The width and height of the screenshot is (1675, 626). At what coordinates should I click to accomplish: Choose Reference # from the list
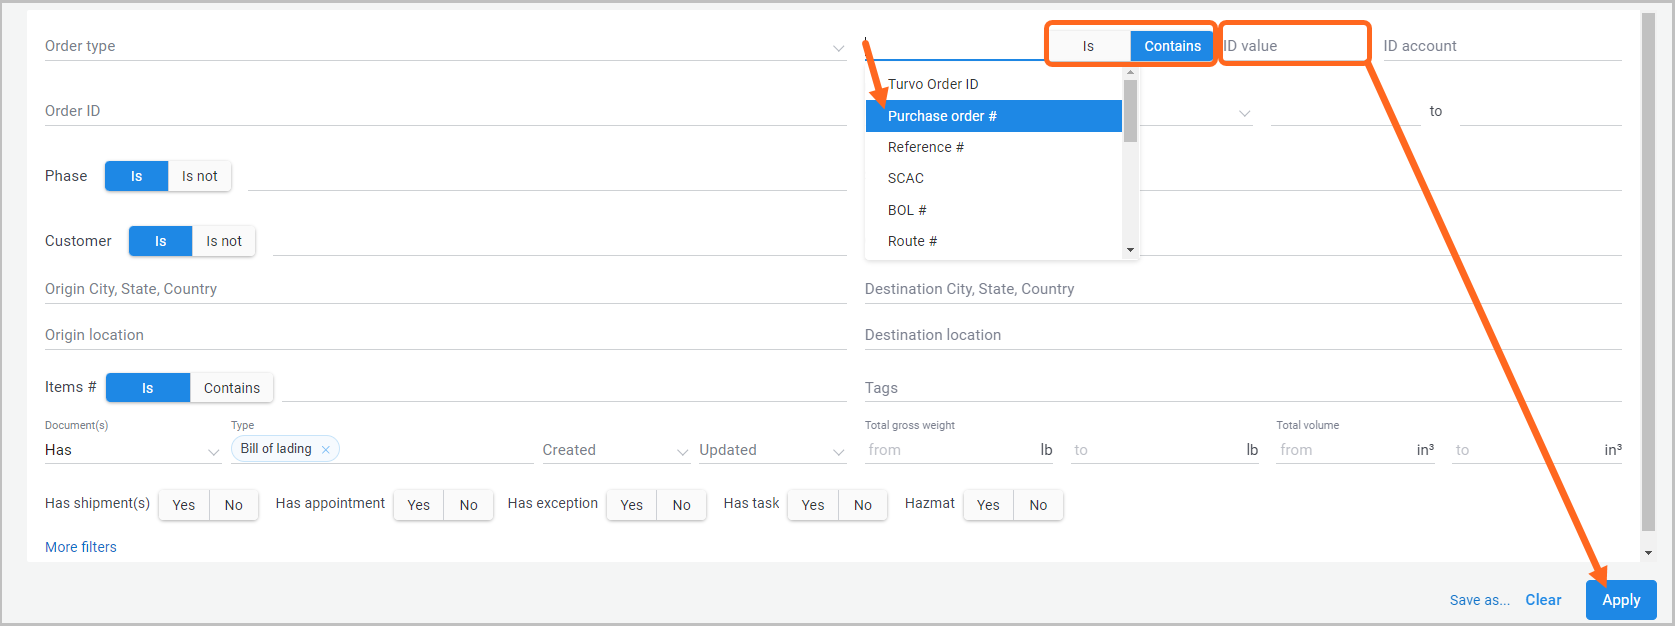[994, 147]
